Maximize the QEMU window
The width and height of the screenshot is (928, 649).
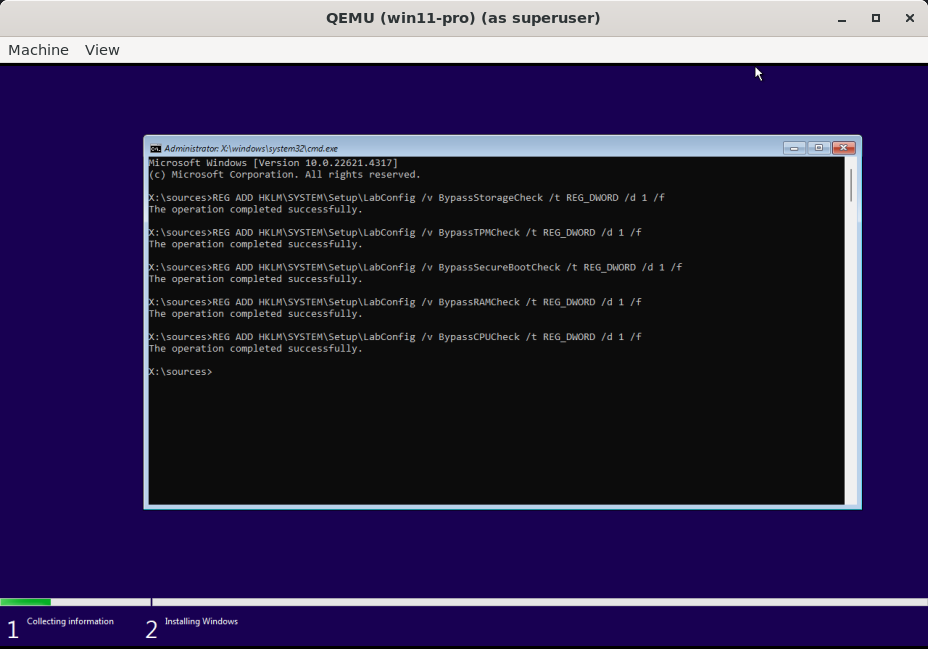point(876,18)
